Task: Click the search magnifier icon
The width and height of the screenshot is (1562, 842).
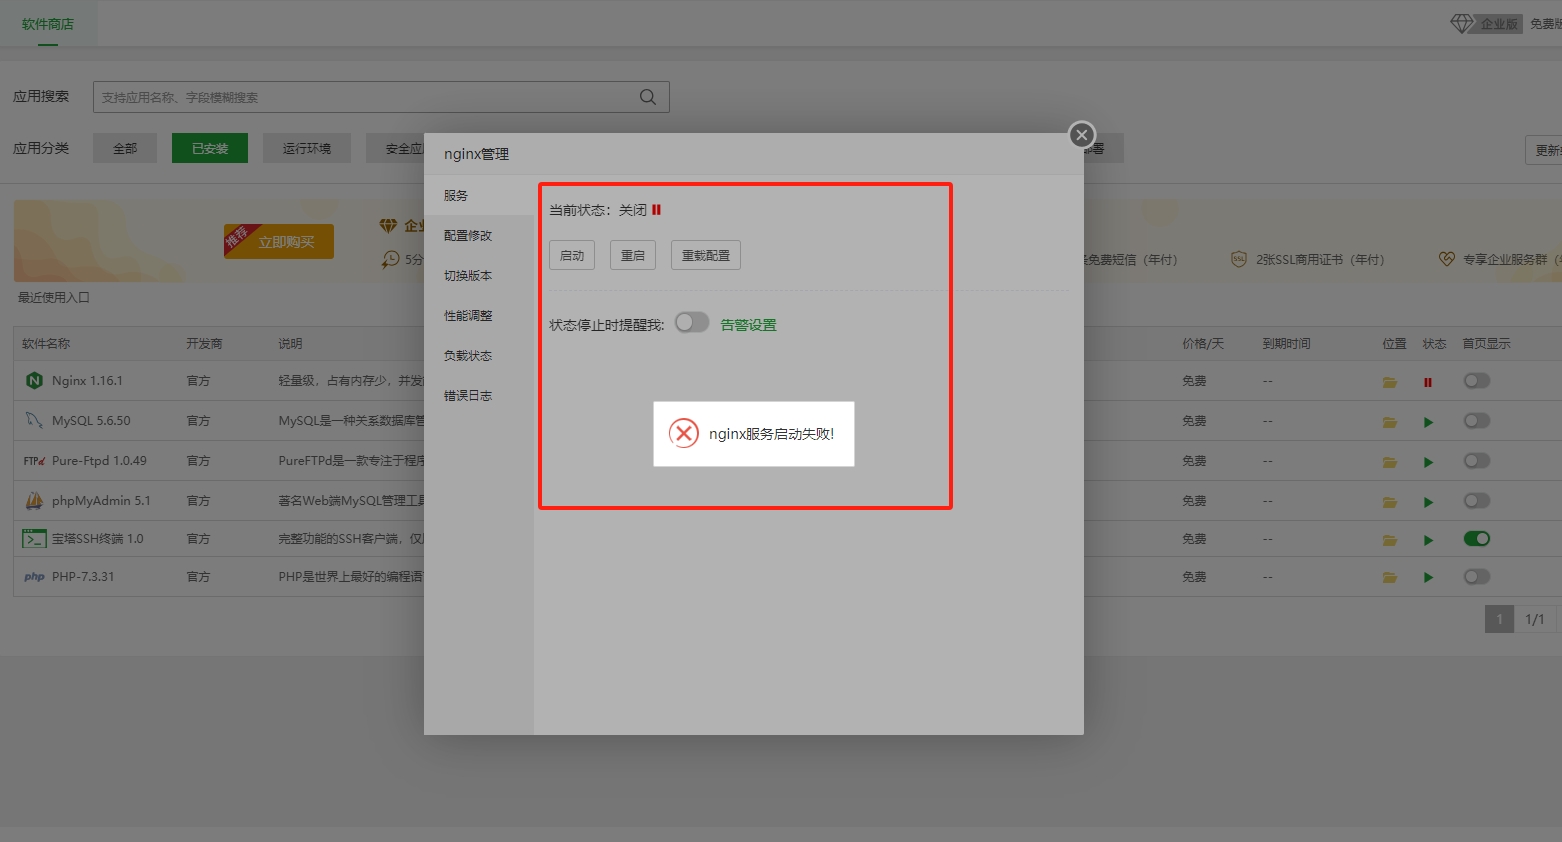Action: pos(648,97)
